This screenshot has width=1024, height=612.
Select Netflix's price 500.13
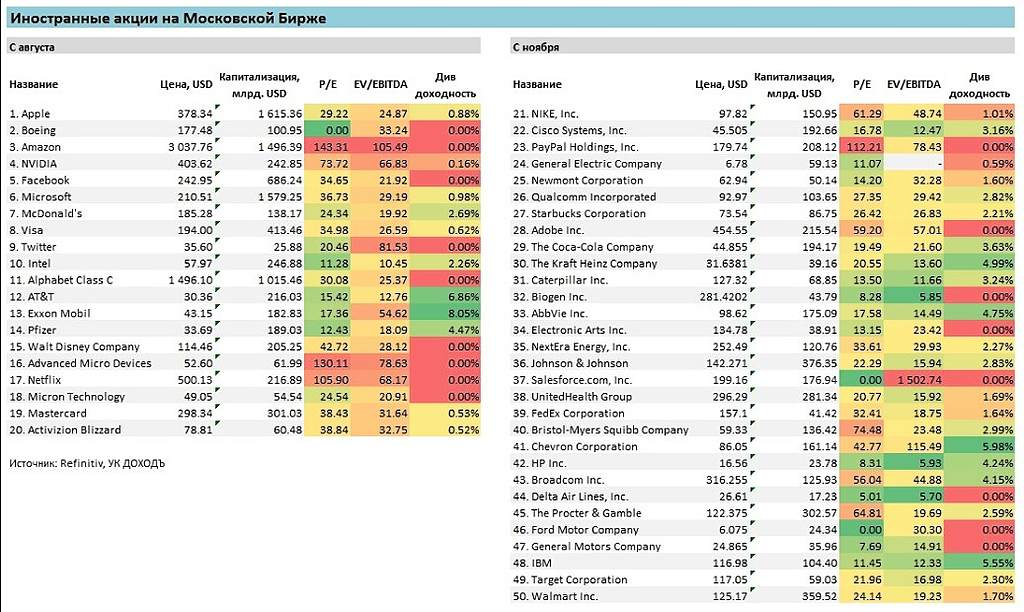pos(195,380)
